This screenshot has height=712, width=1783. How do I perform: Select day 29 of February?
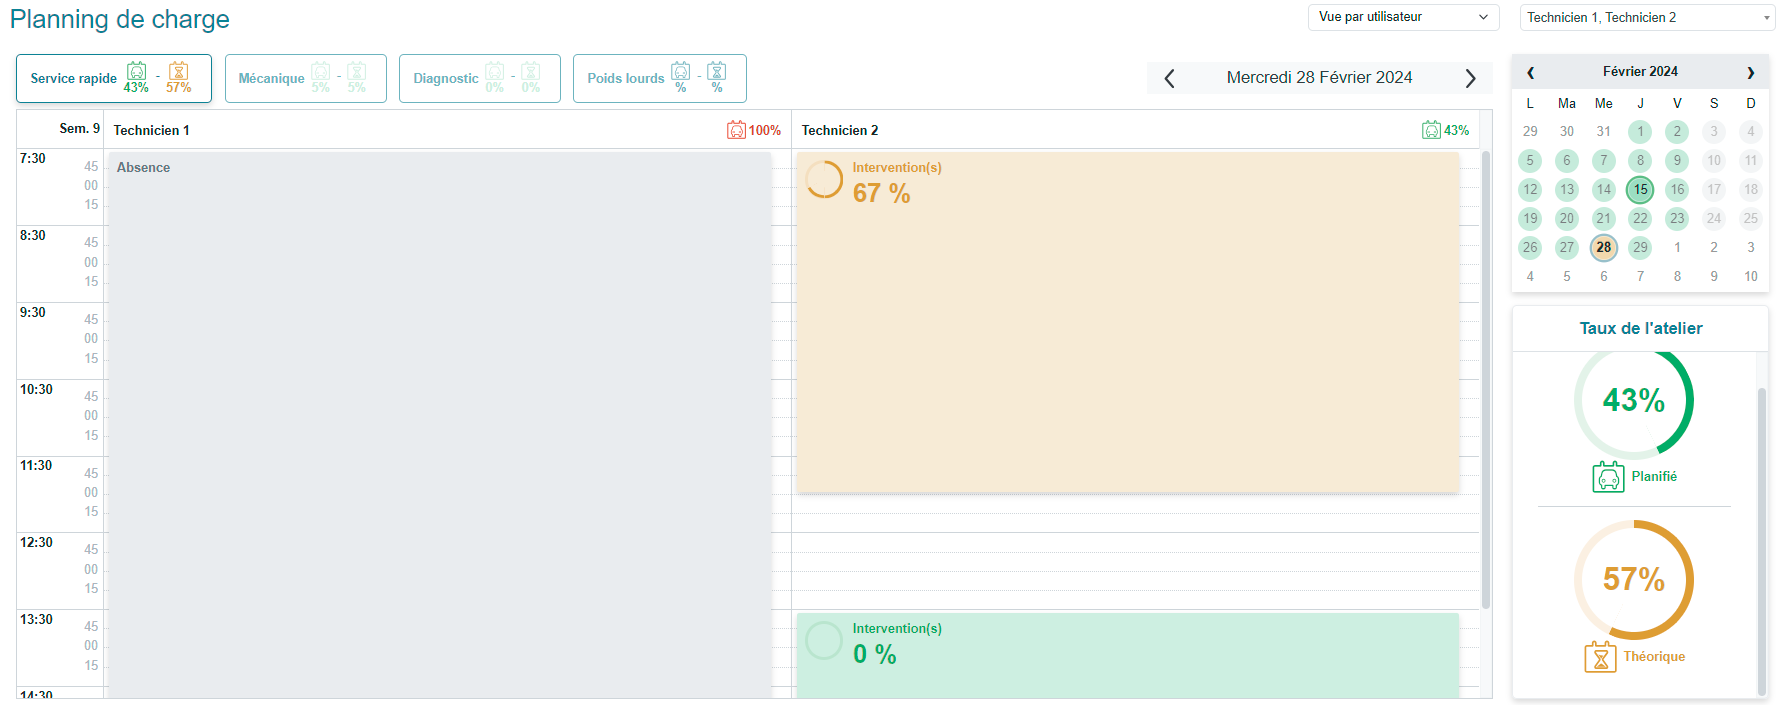pyautogui.click(x=1640, y=247)
